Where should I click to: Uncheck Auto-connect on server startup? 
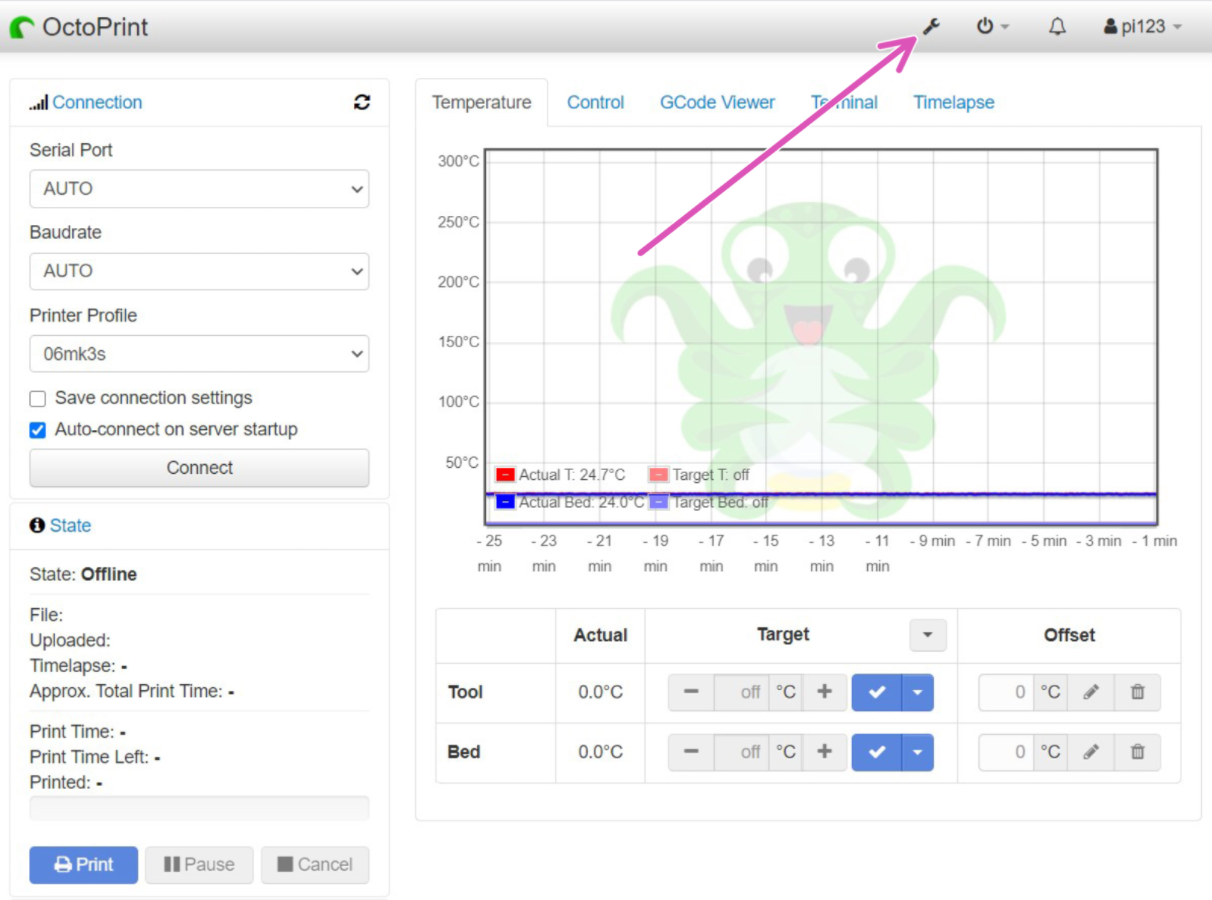point(38,430)
